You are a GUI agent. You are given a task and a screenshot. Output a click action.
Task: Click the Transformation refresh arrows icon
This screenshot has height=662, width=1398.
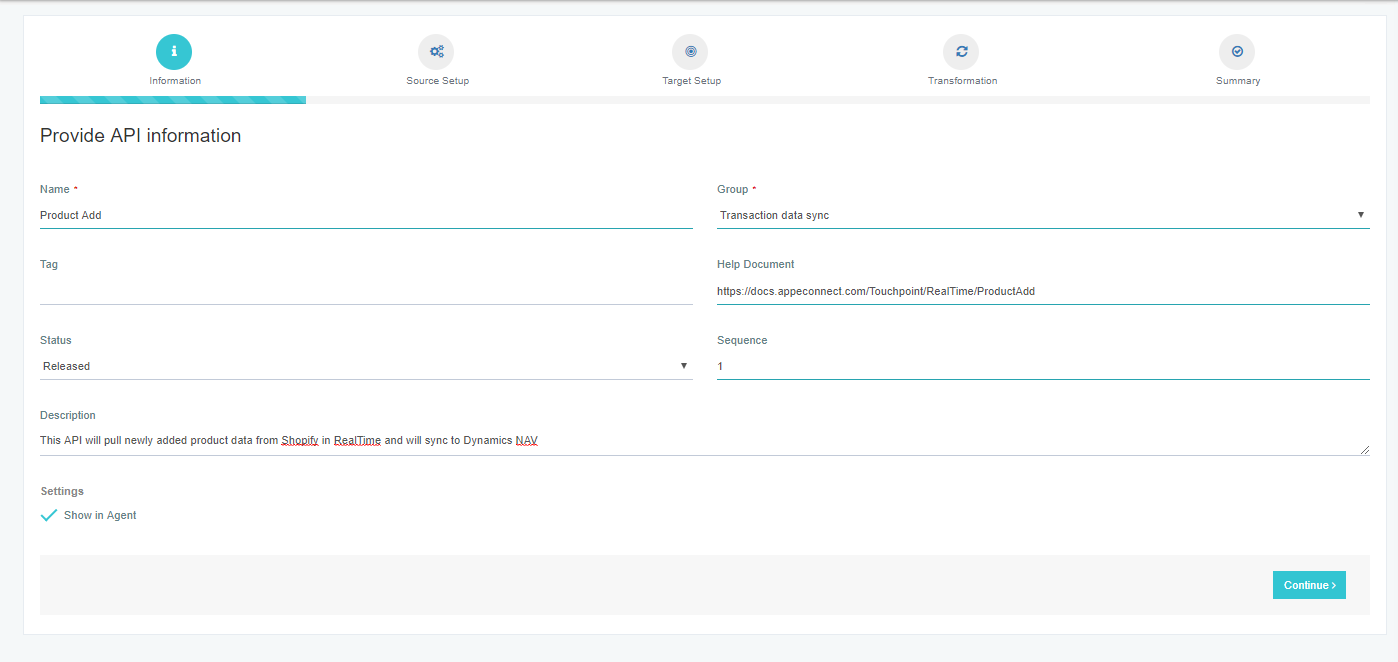(961, 52)
